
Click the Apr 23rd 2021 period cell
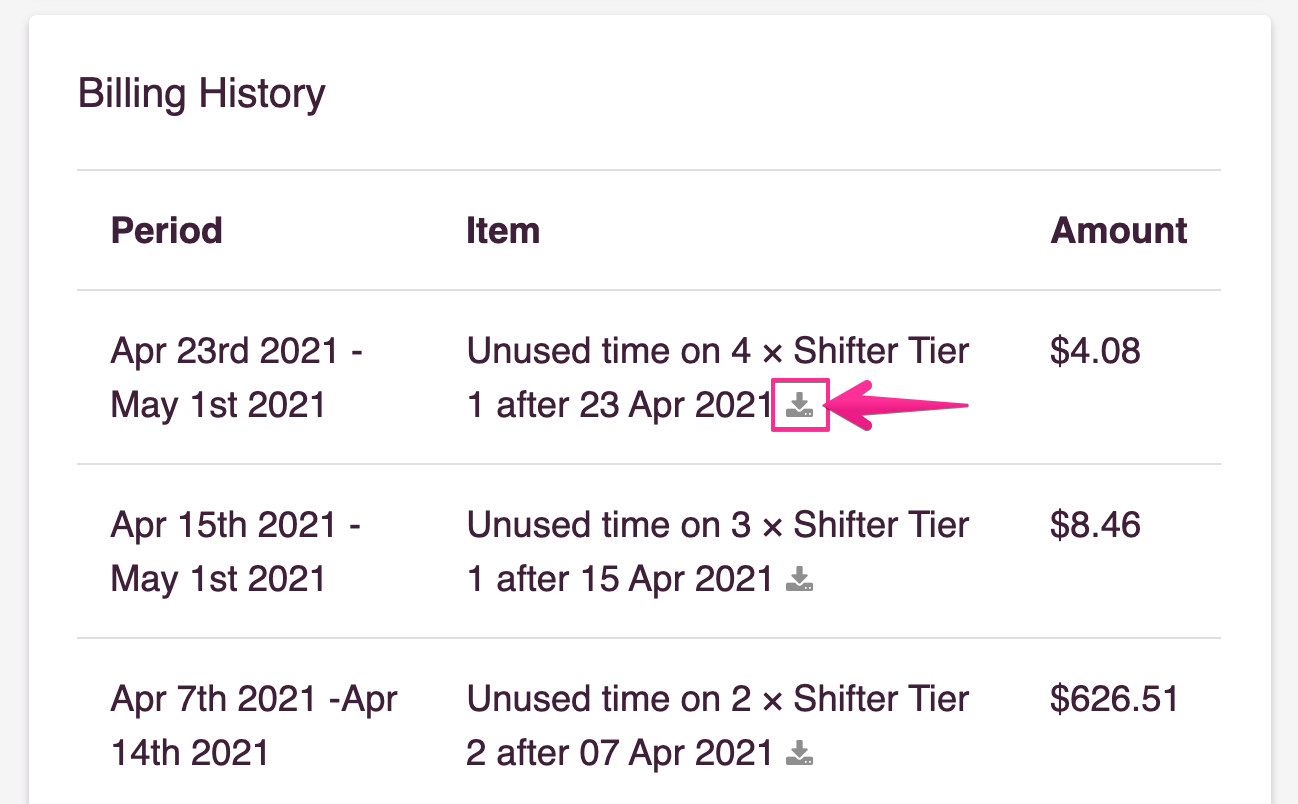pos(237,378)
